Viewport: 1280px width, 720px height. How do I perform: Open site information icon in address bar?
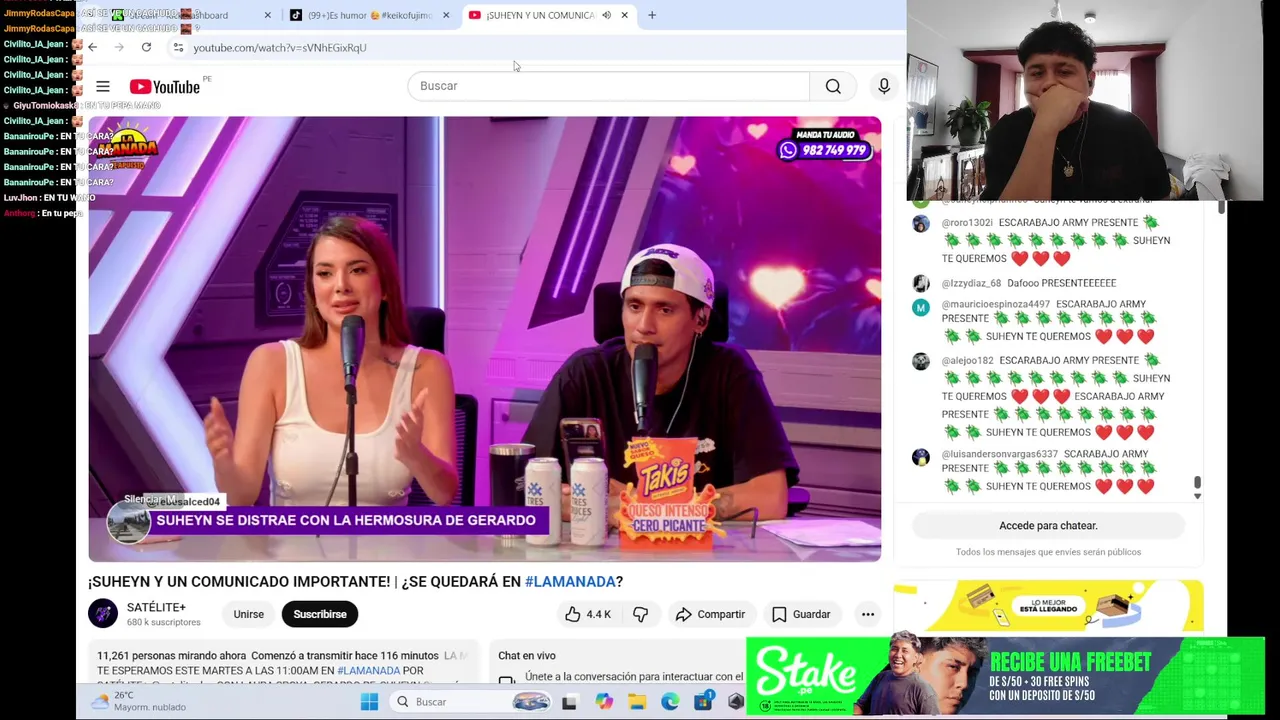[178, 47]
